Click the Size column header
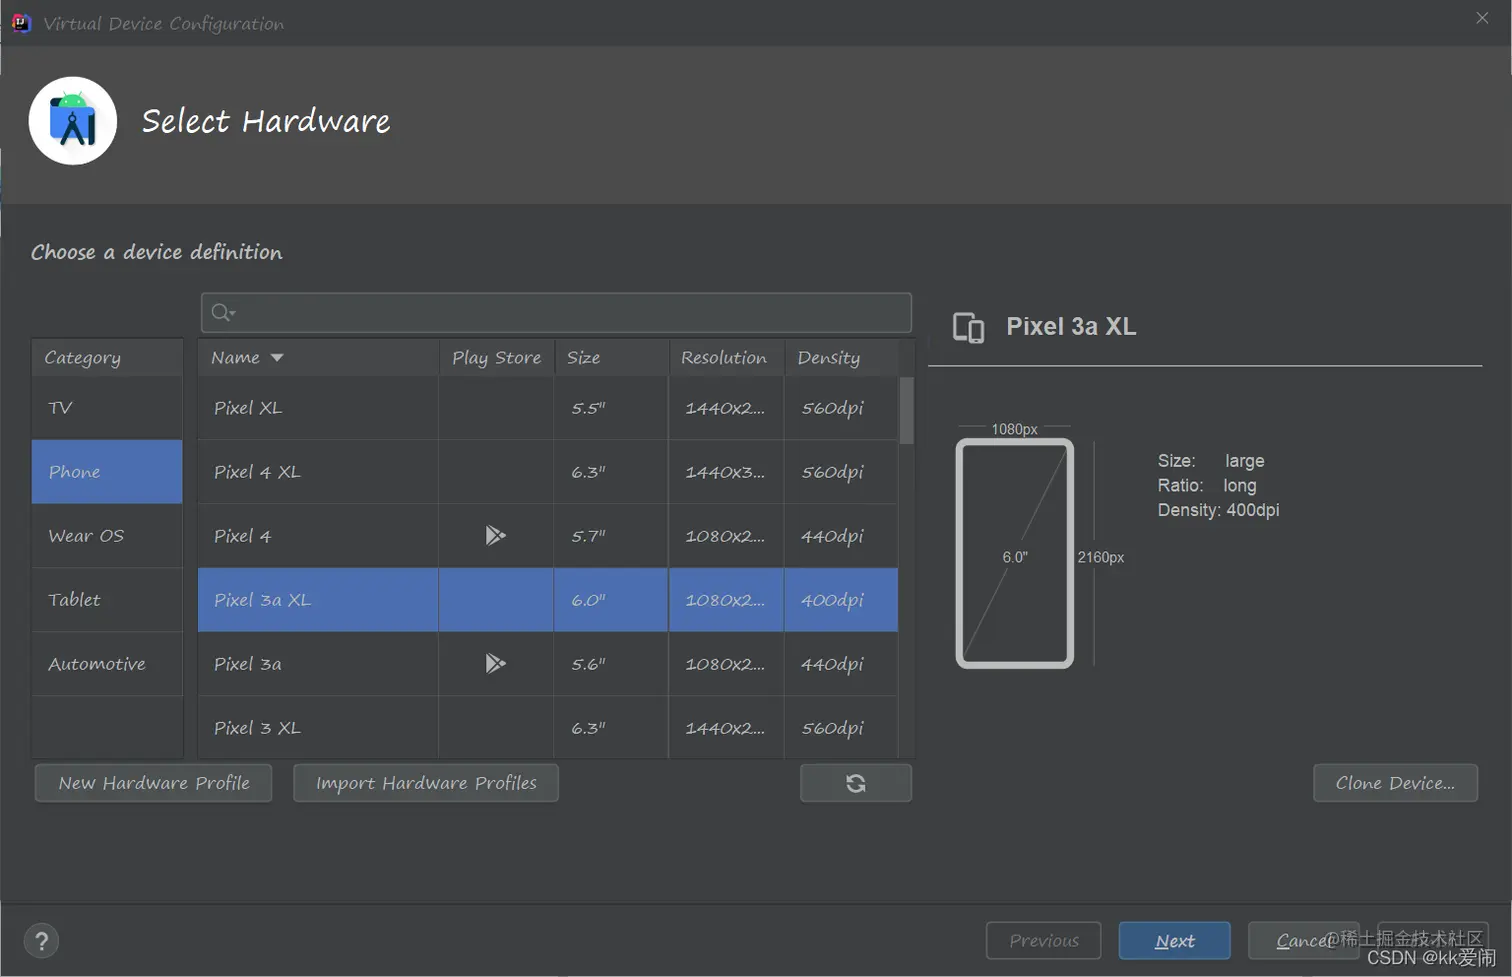 pyautogui.click(x=611, y=357)
